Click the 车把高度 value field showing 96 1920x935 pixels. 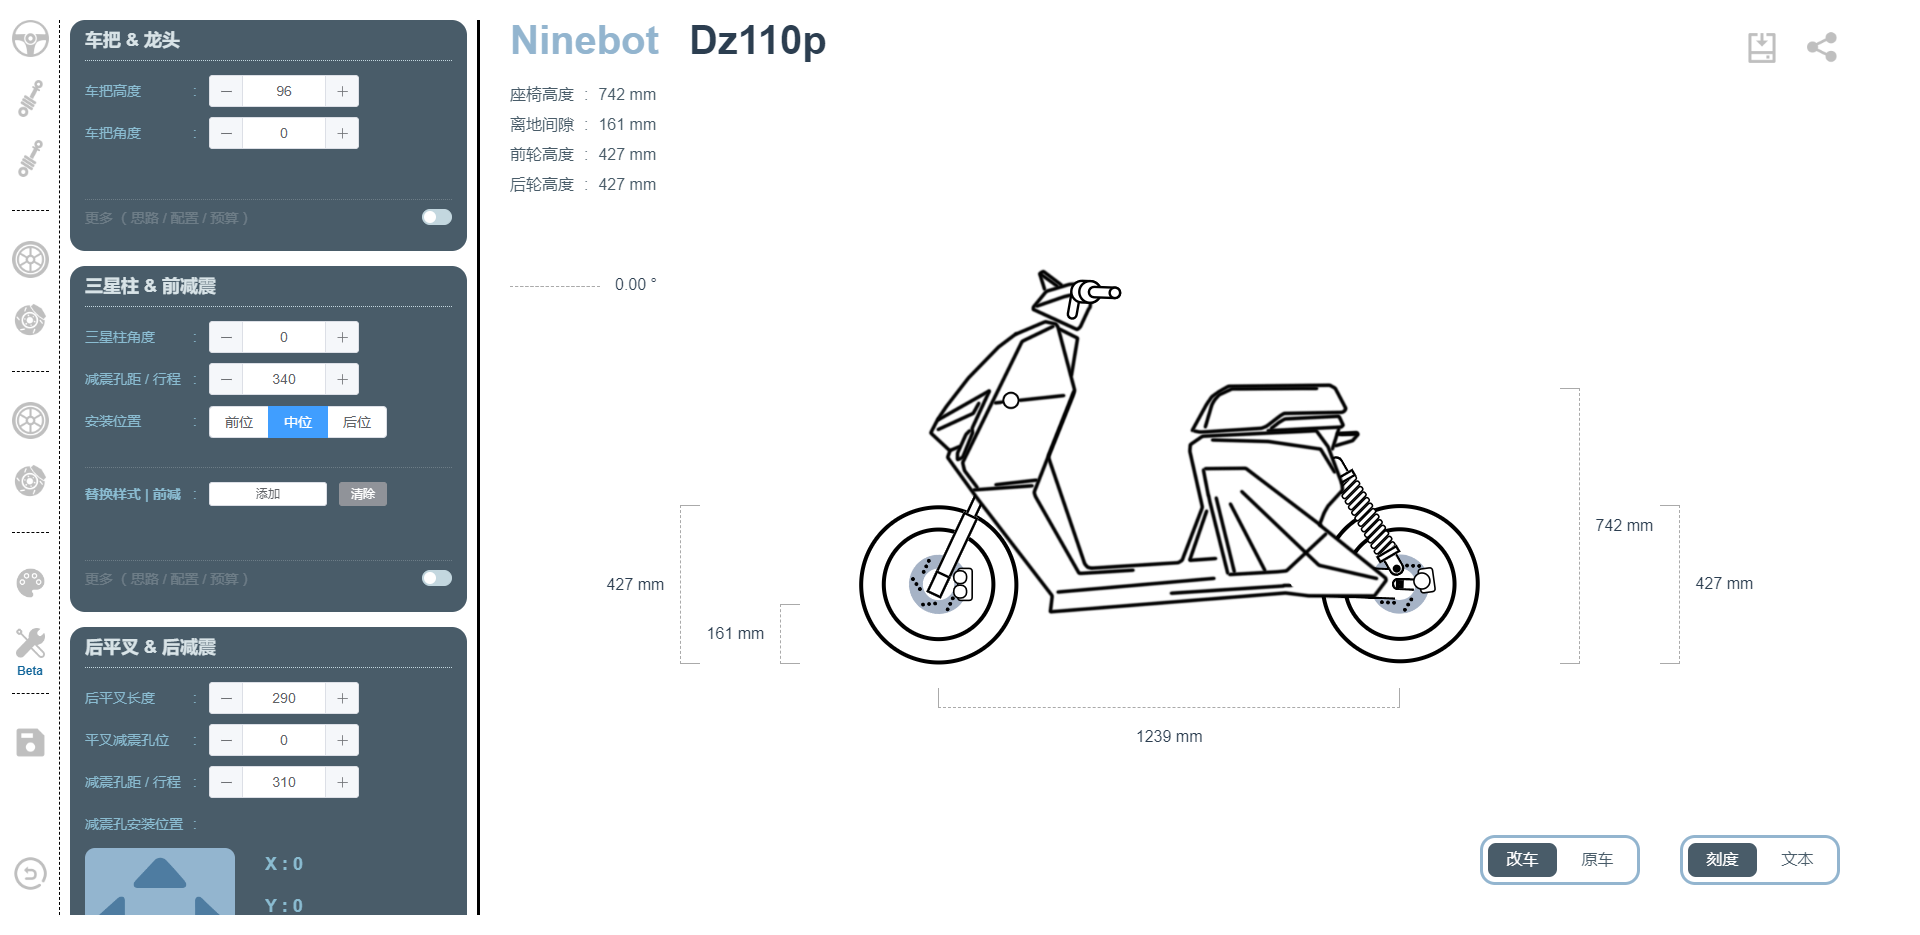[x=284, y=91]
